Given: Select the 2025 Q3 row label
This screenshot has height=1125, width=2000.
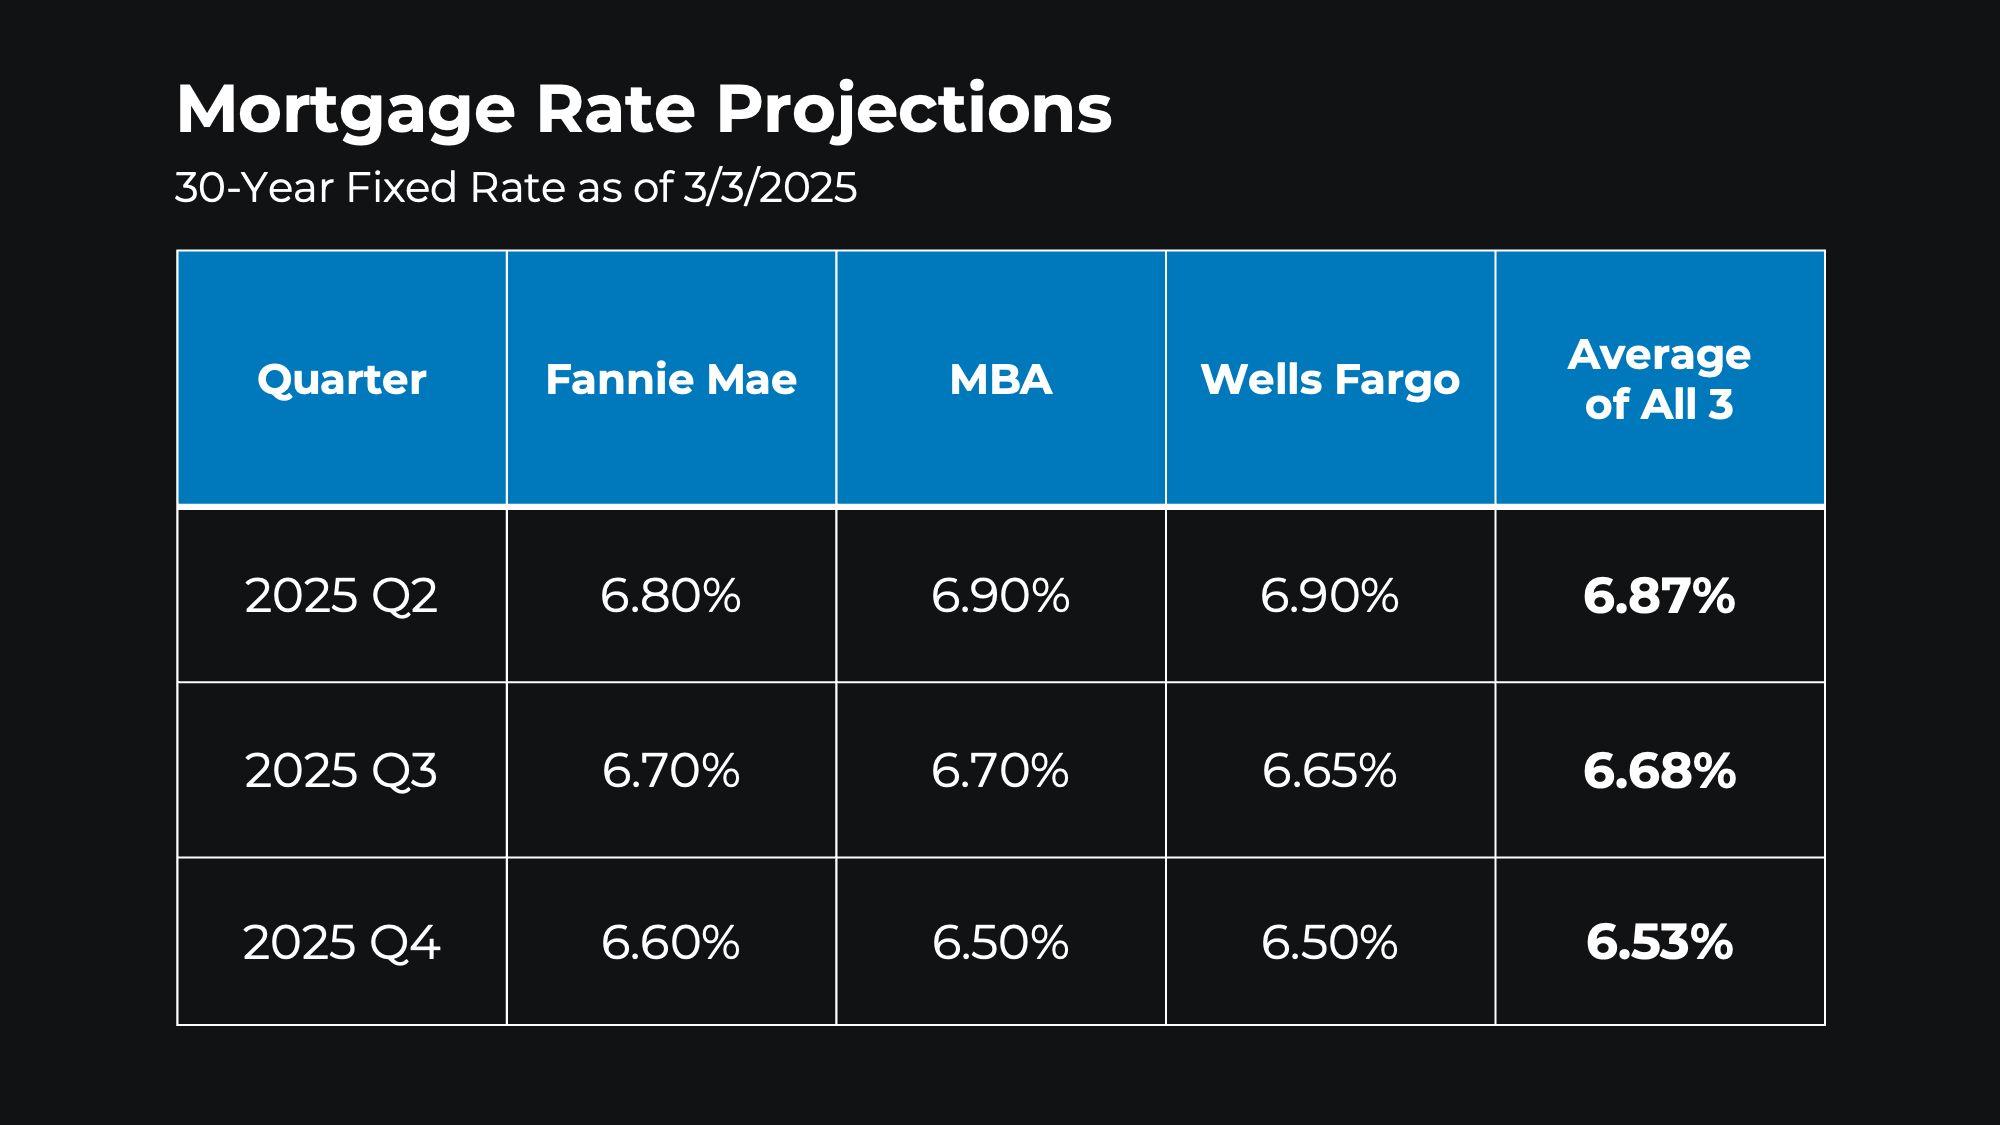Looking at the screenshot, I should tap(342, 771).
